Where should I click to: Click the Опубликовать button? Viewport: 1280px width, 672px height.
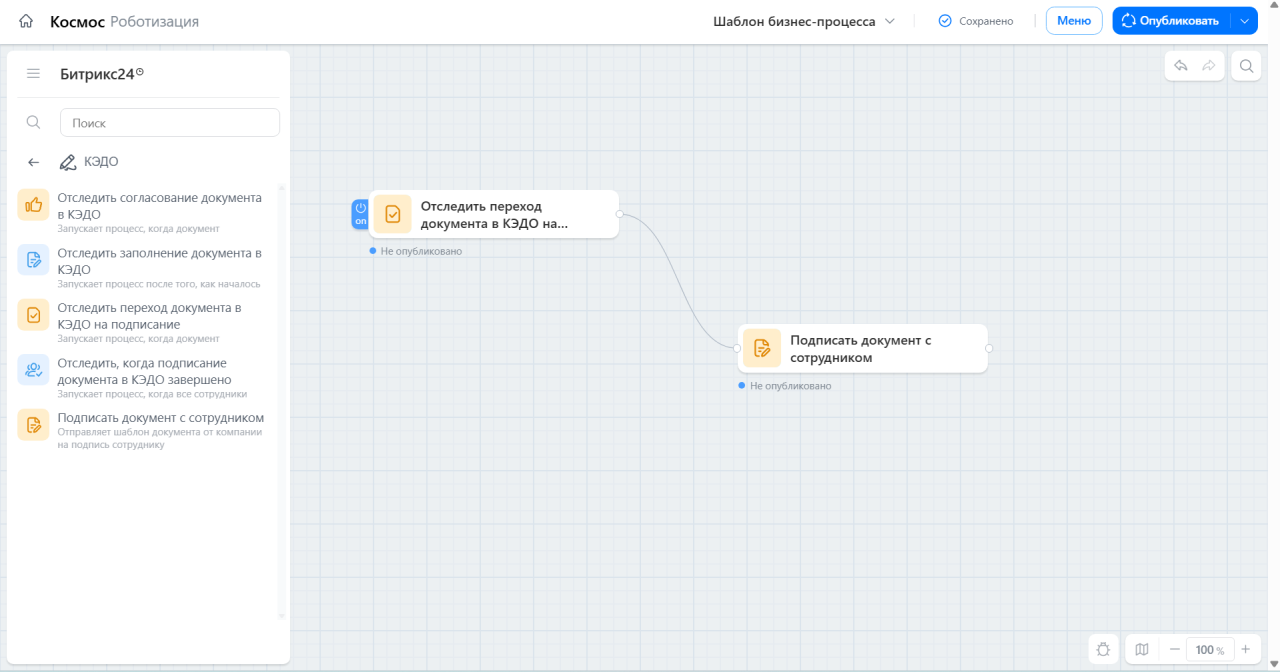(x=1171, y=21)
